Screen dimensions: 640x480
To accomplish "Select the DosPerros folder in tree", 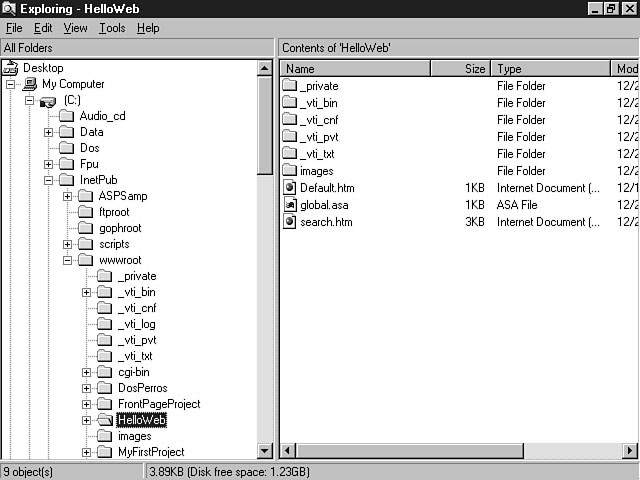I will [142, 388].
